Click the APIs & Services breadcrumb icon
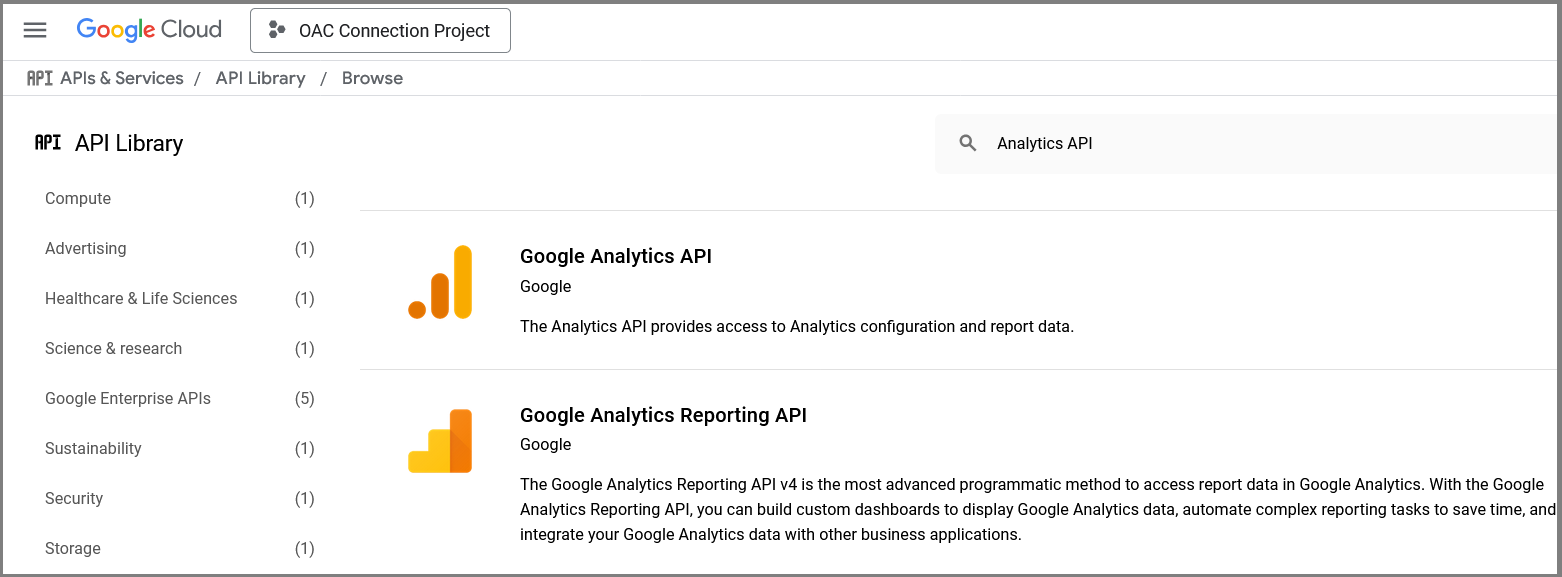The height and width of the screenshot is (577, 1562). [39, 77]
